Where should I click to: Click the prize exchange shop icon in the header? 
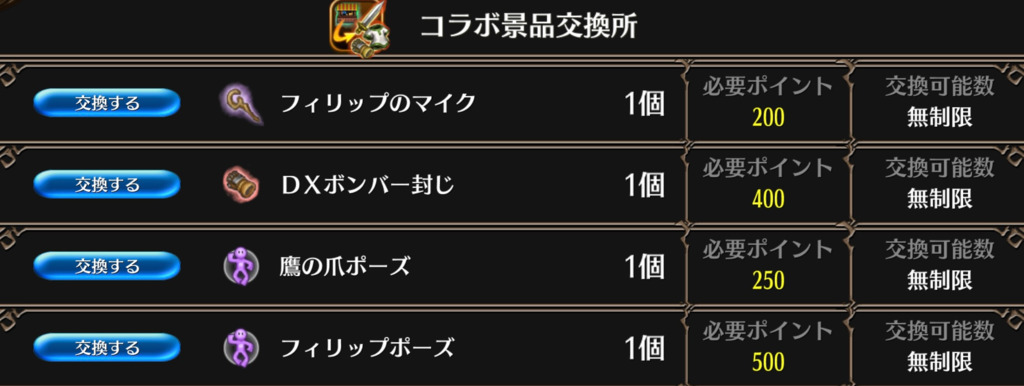pos(359,28)
